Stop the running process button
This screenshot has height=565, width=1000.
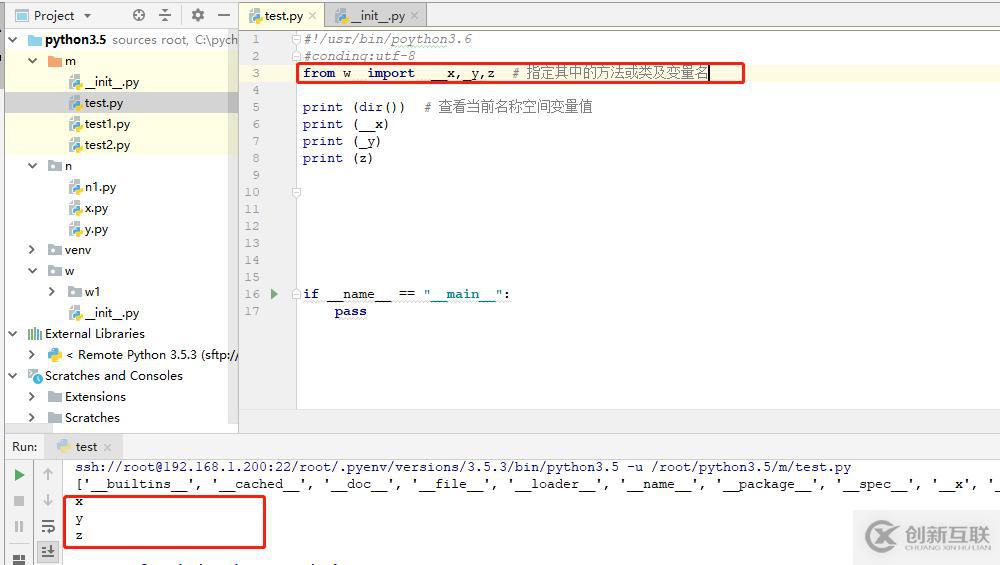pos(19,501)
